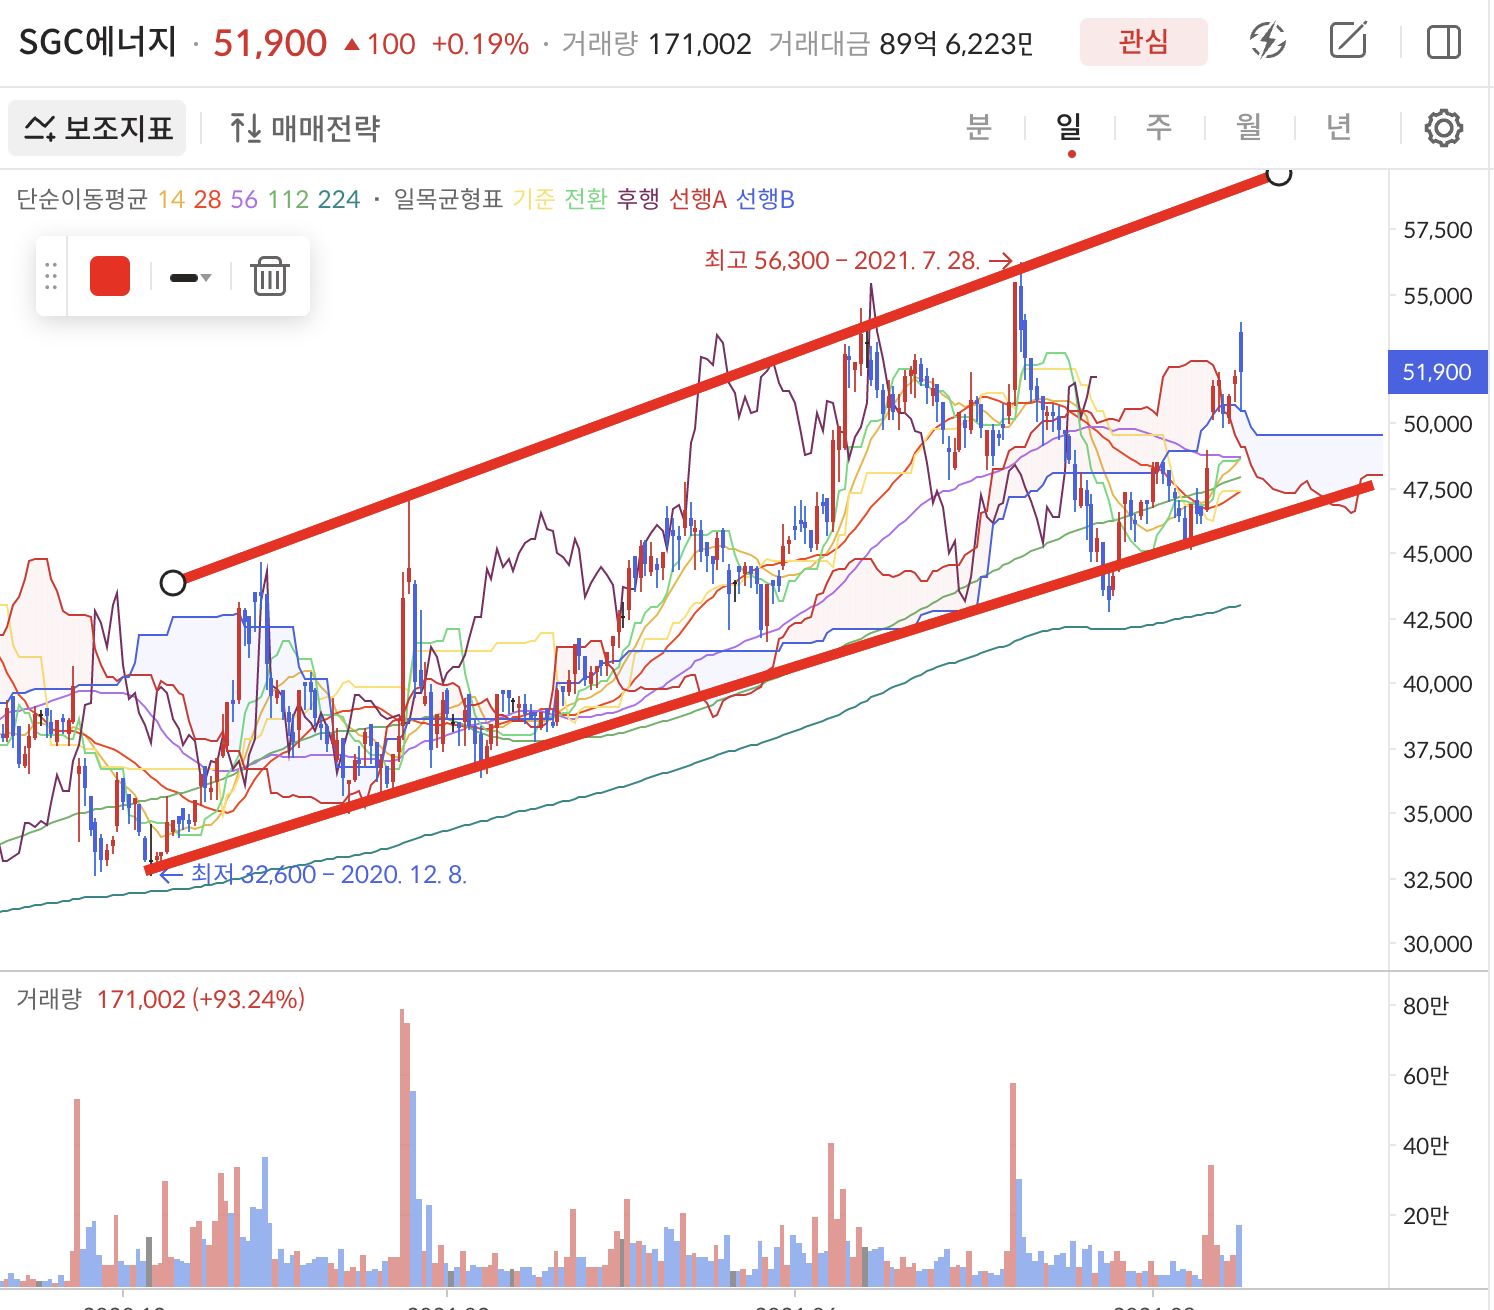Open the line thickness dropdown
Image resolution: width=1494 pixels, height=1310 pixels.
[x=190, y=277]
